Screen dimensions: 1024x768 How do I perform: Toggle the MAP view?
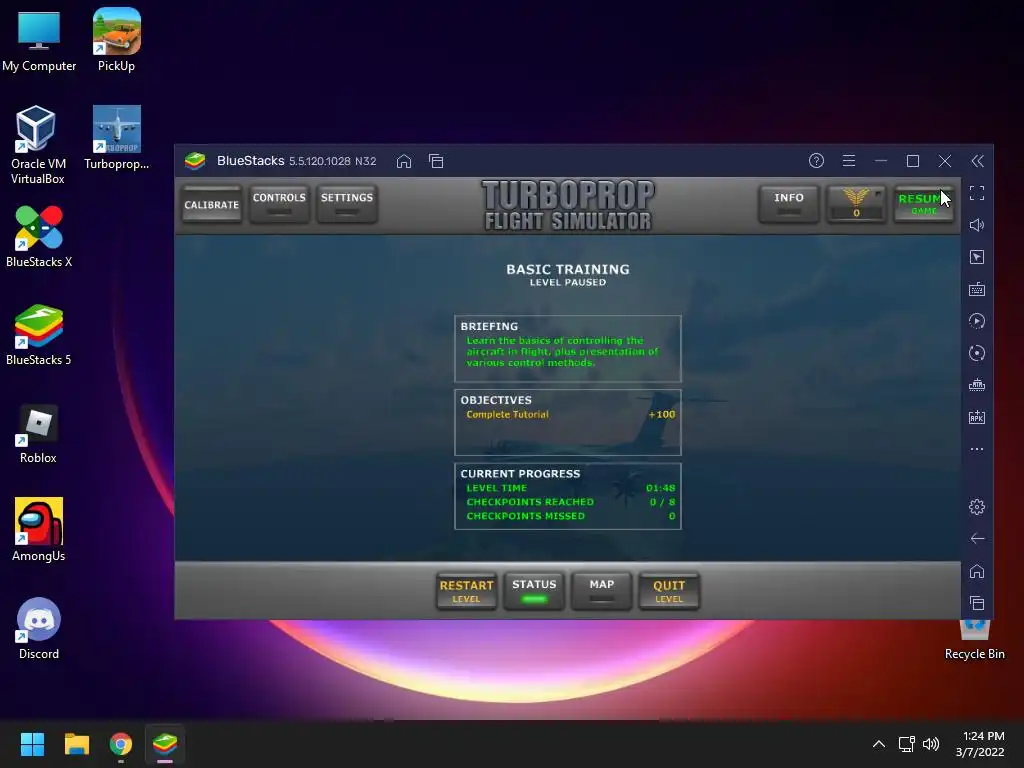click(x=601, y=591)
